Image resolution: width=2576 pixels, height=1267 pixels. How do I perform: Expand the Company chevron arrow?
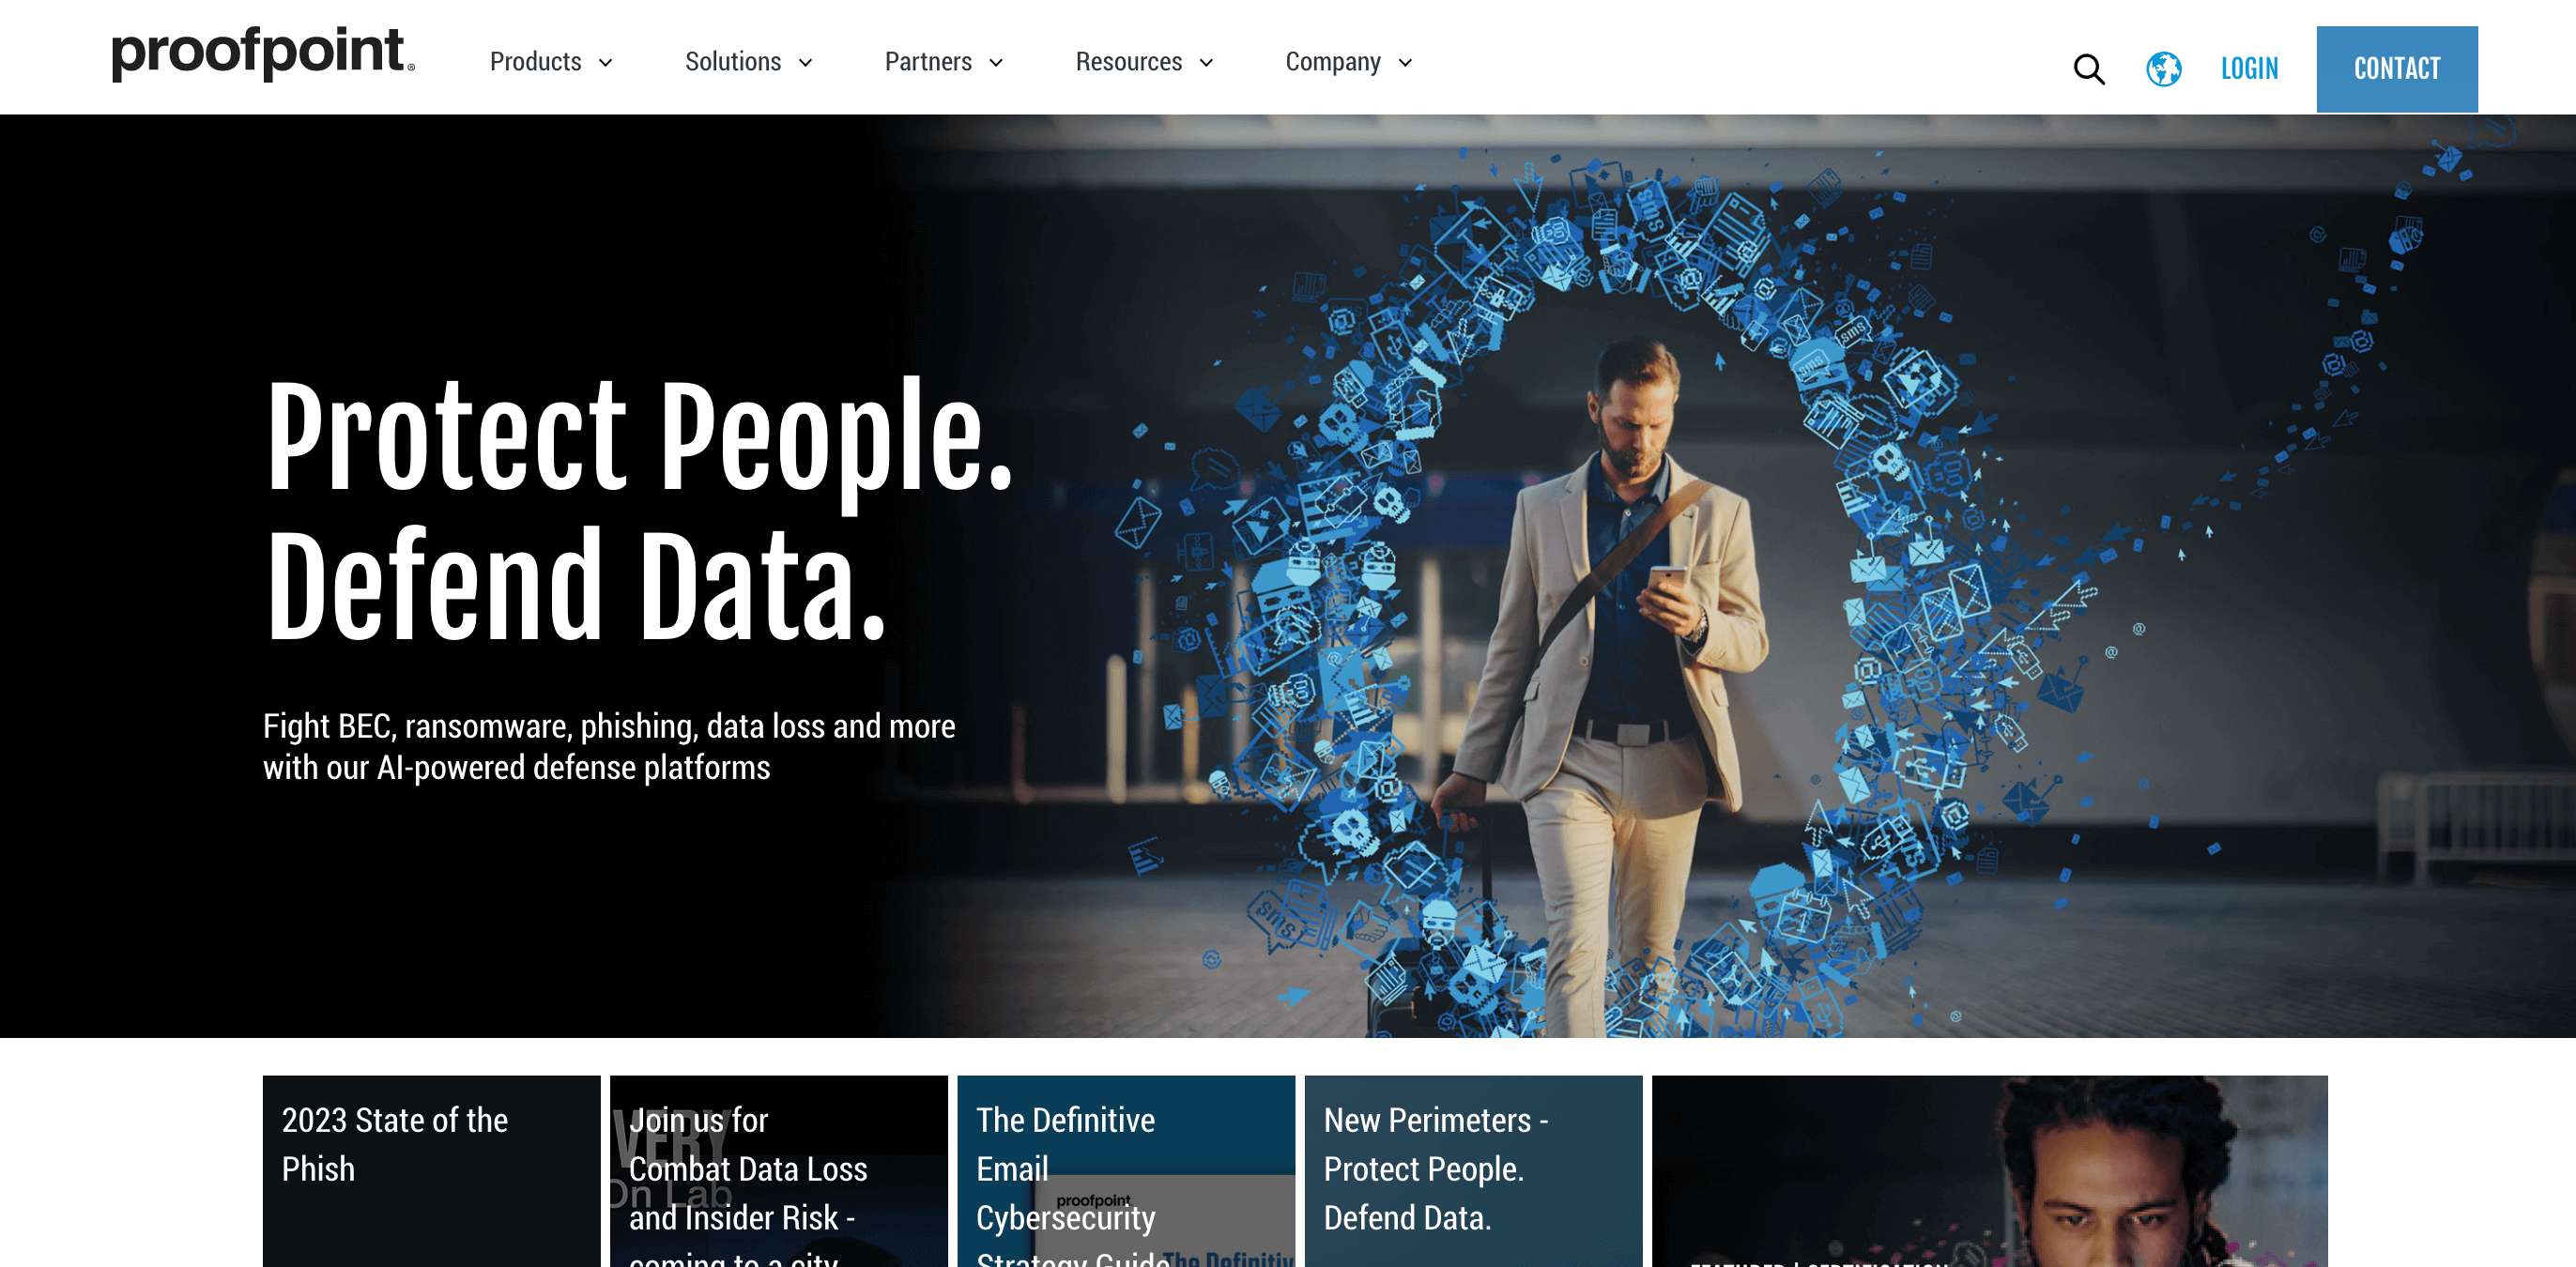pyautogui.click(x=1405, y=63)
